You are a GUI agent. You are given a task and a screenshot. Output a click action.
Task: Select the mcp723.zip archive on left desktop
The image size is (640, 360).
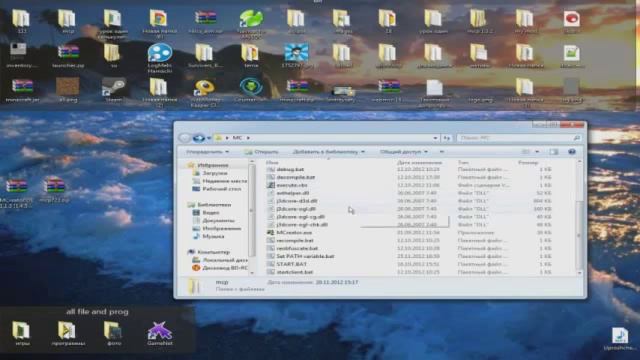[x=54, y=189]
